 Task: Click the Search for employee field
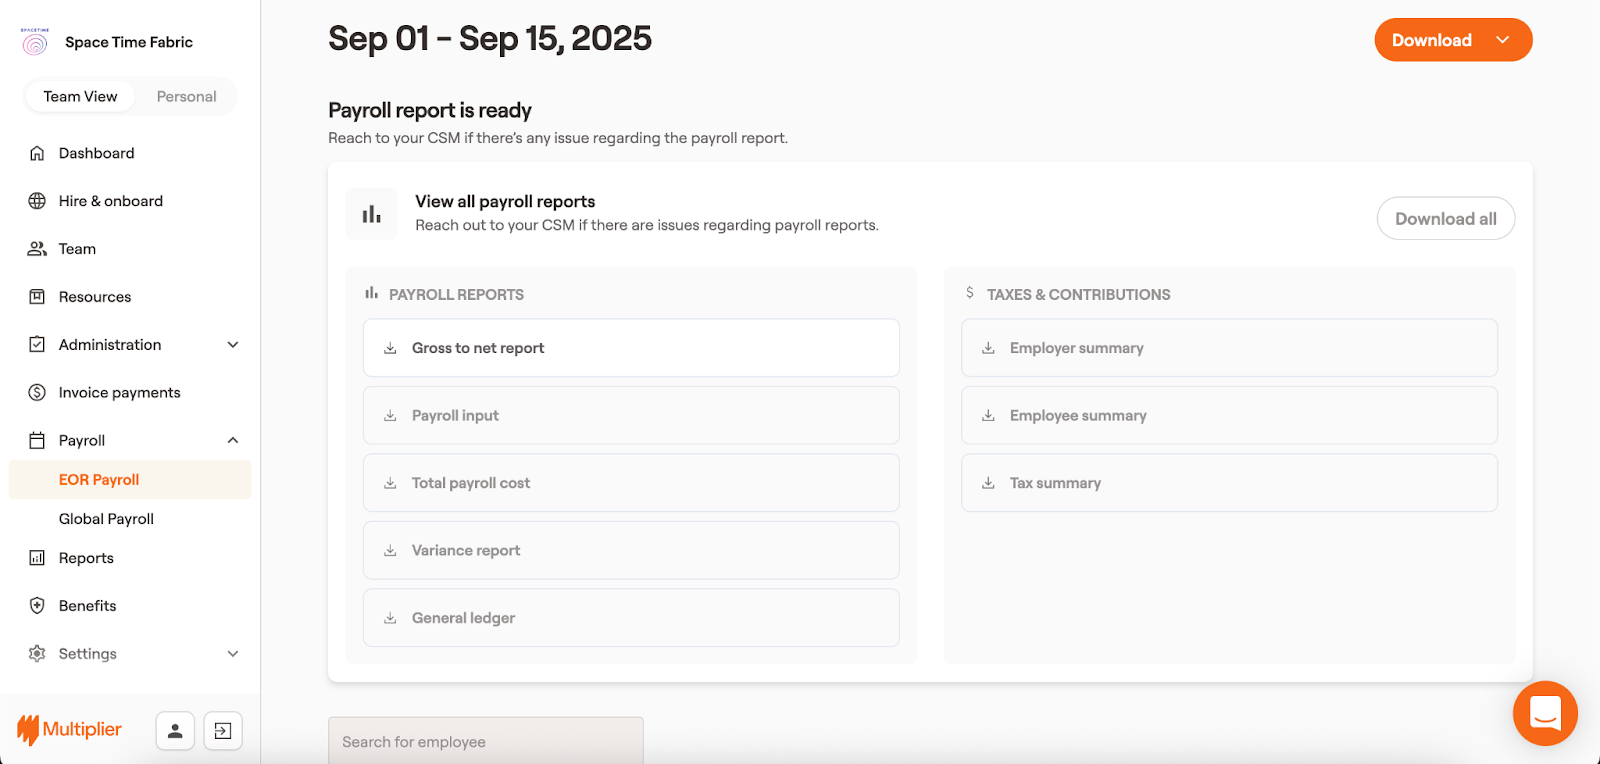486,742
